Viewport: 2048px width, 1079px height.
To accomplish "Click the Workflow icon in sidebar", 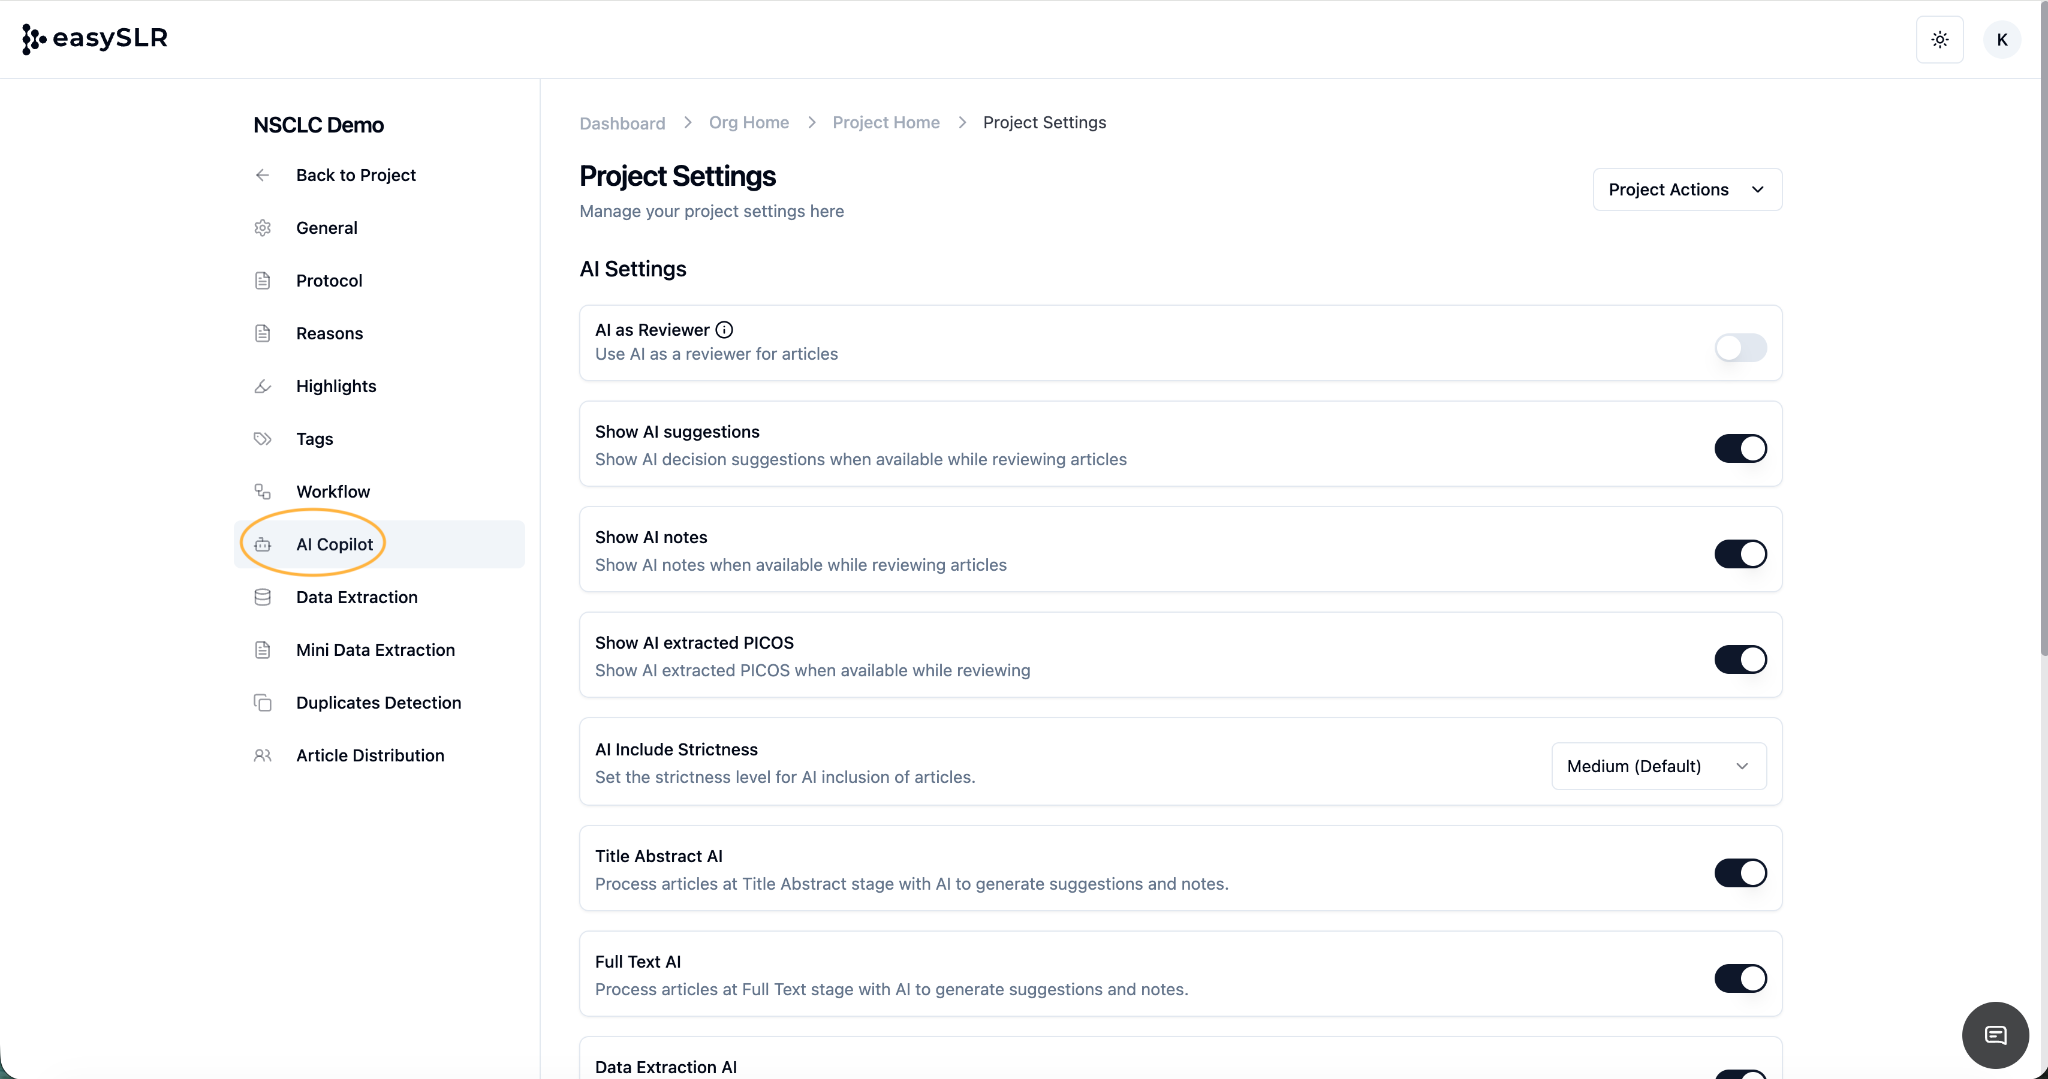I will coord(263,492).
